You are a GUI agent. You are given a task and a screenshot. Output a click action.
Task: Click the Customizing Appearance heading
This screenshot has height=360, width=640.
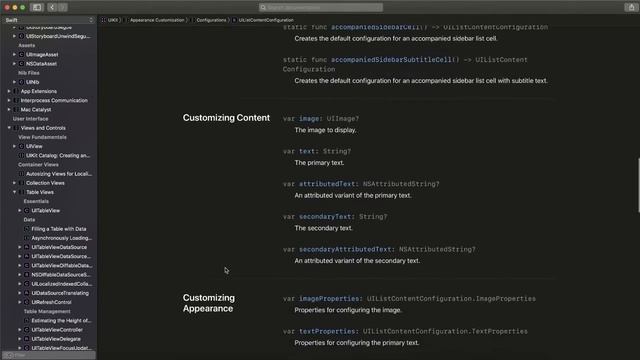pyautogui.click(x=209, y=303)
